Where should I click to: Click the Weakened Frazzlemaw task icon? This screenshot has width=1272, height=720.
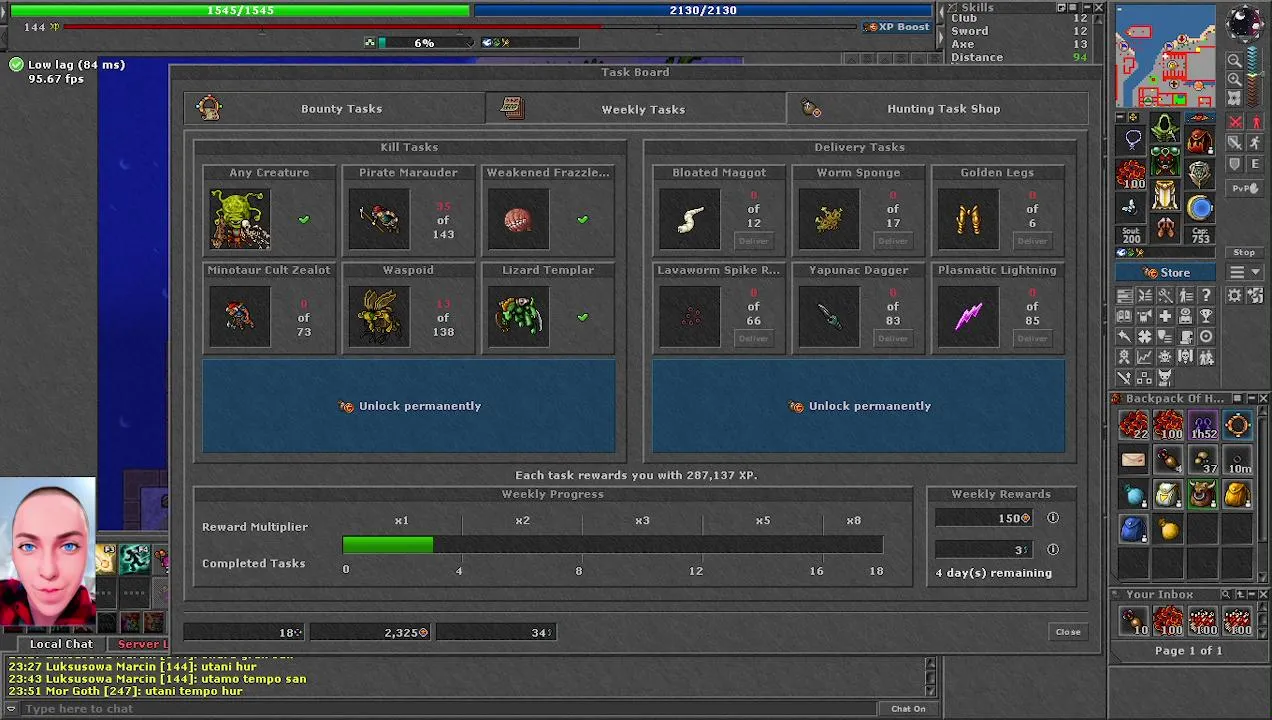[518, 219]
